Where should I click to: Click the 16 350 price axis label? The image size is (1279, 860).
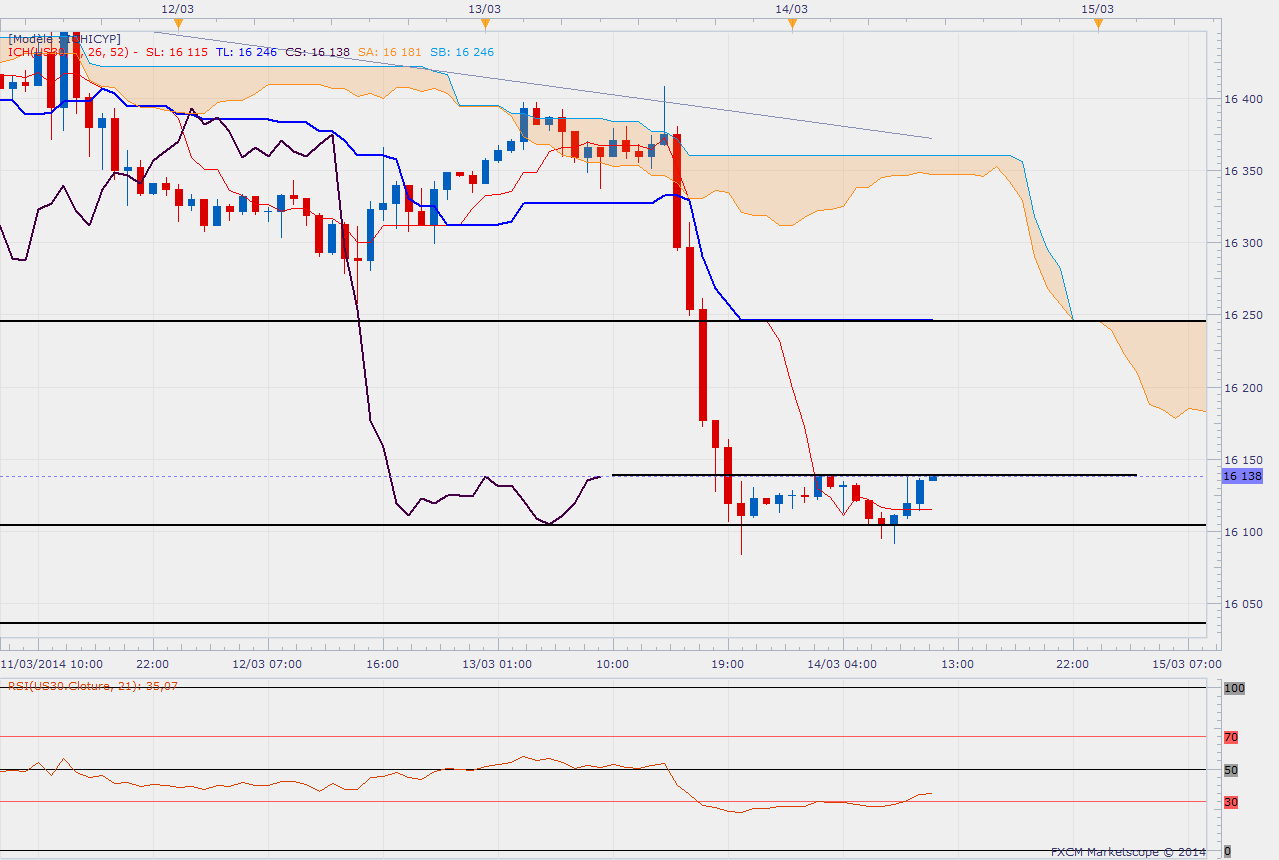click(x=1243, y=170)
